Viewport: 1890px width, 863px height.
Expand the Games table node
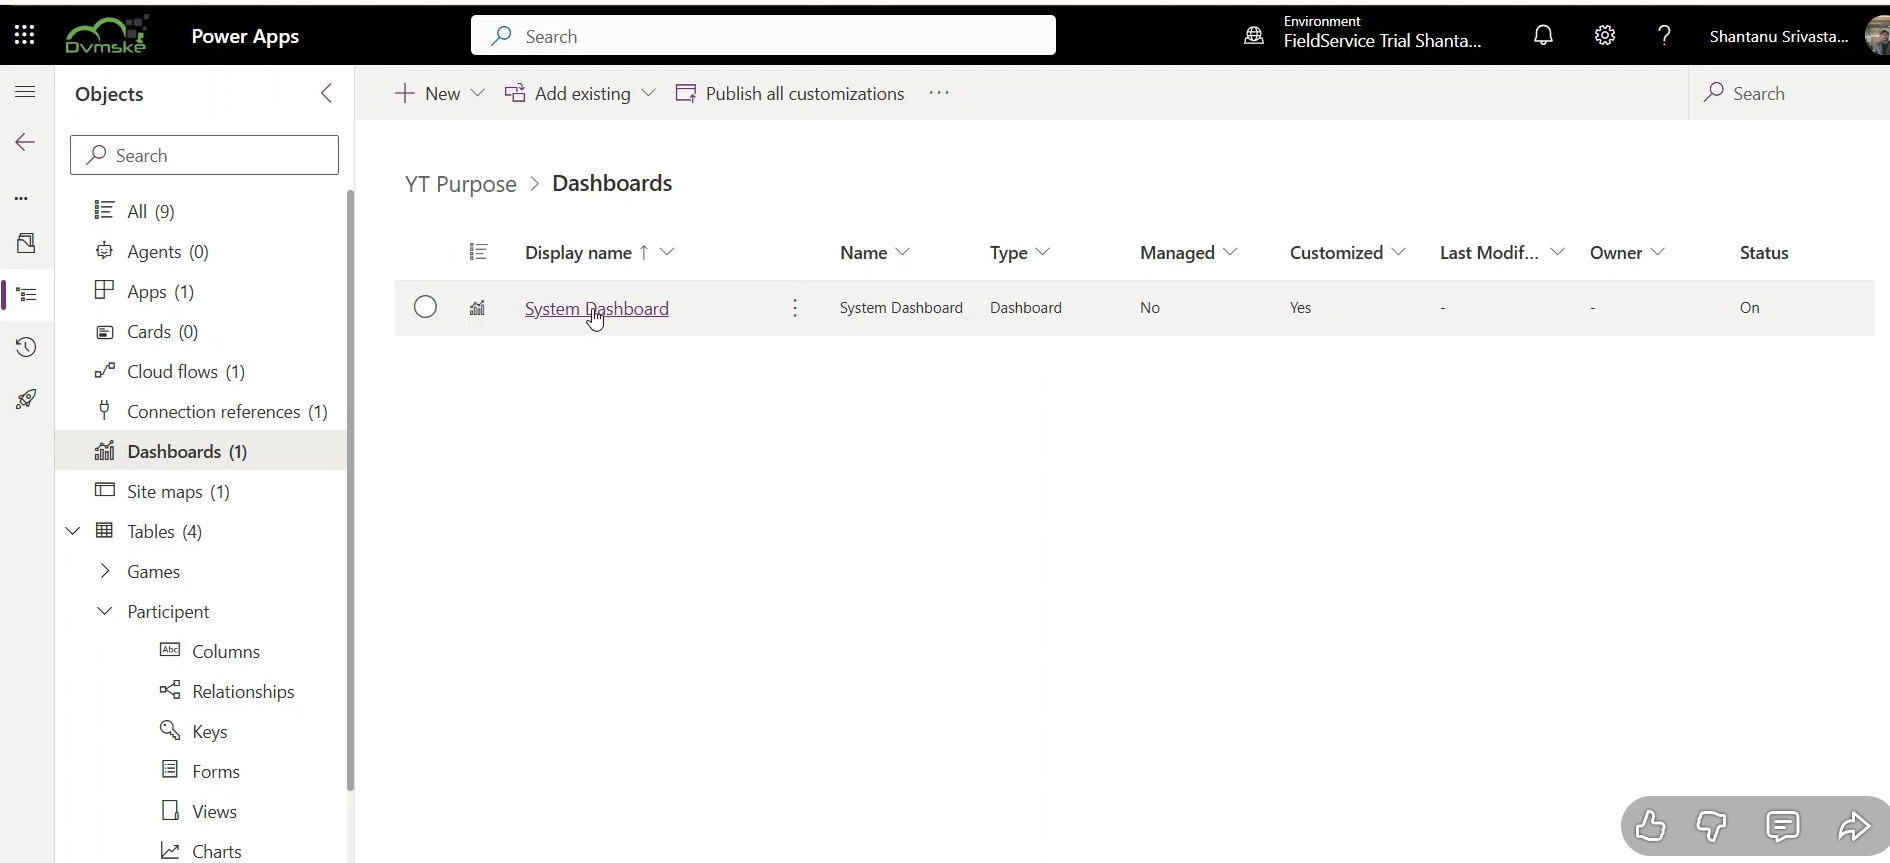pos(105,571)
